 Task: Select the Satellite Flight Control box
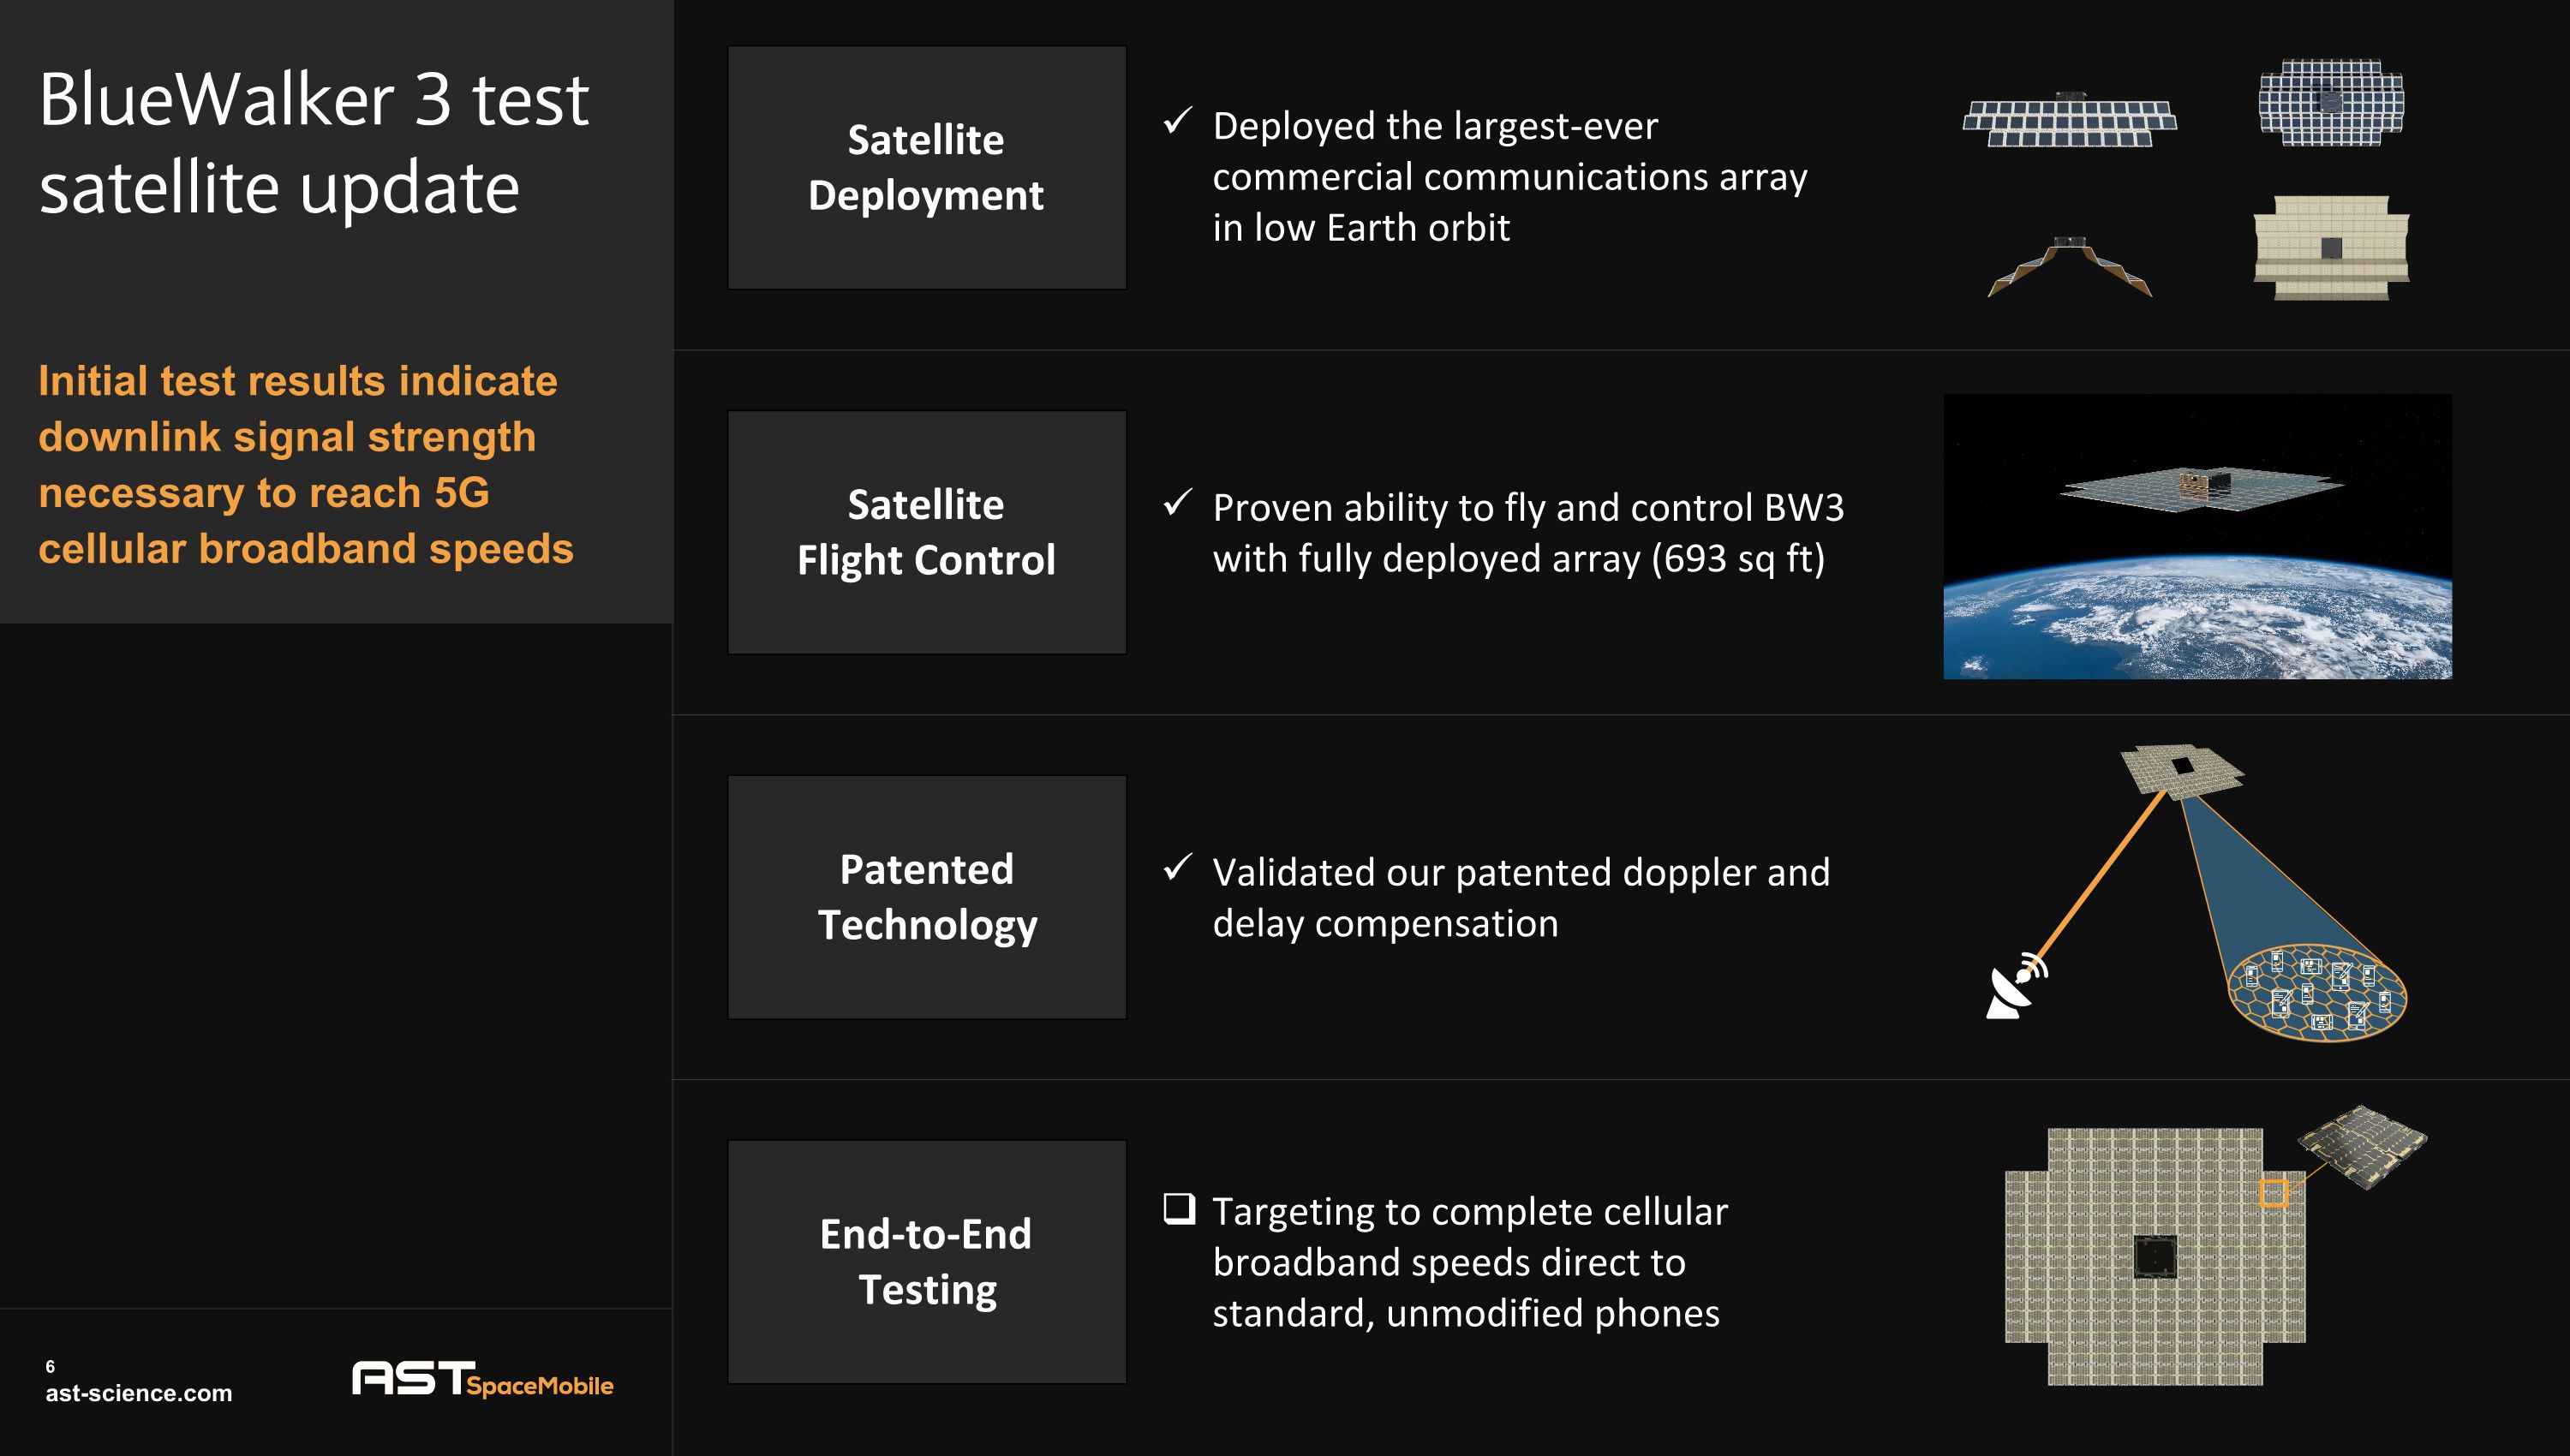point(926,532)
